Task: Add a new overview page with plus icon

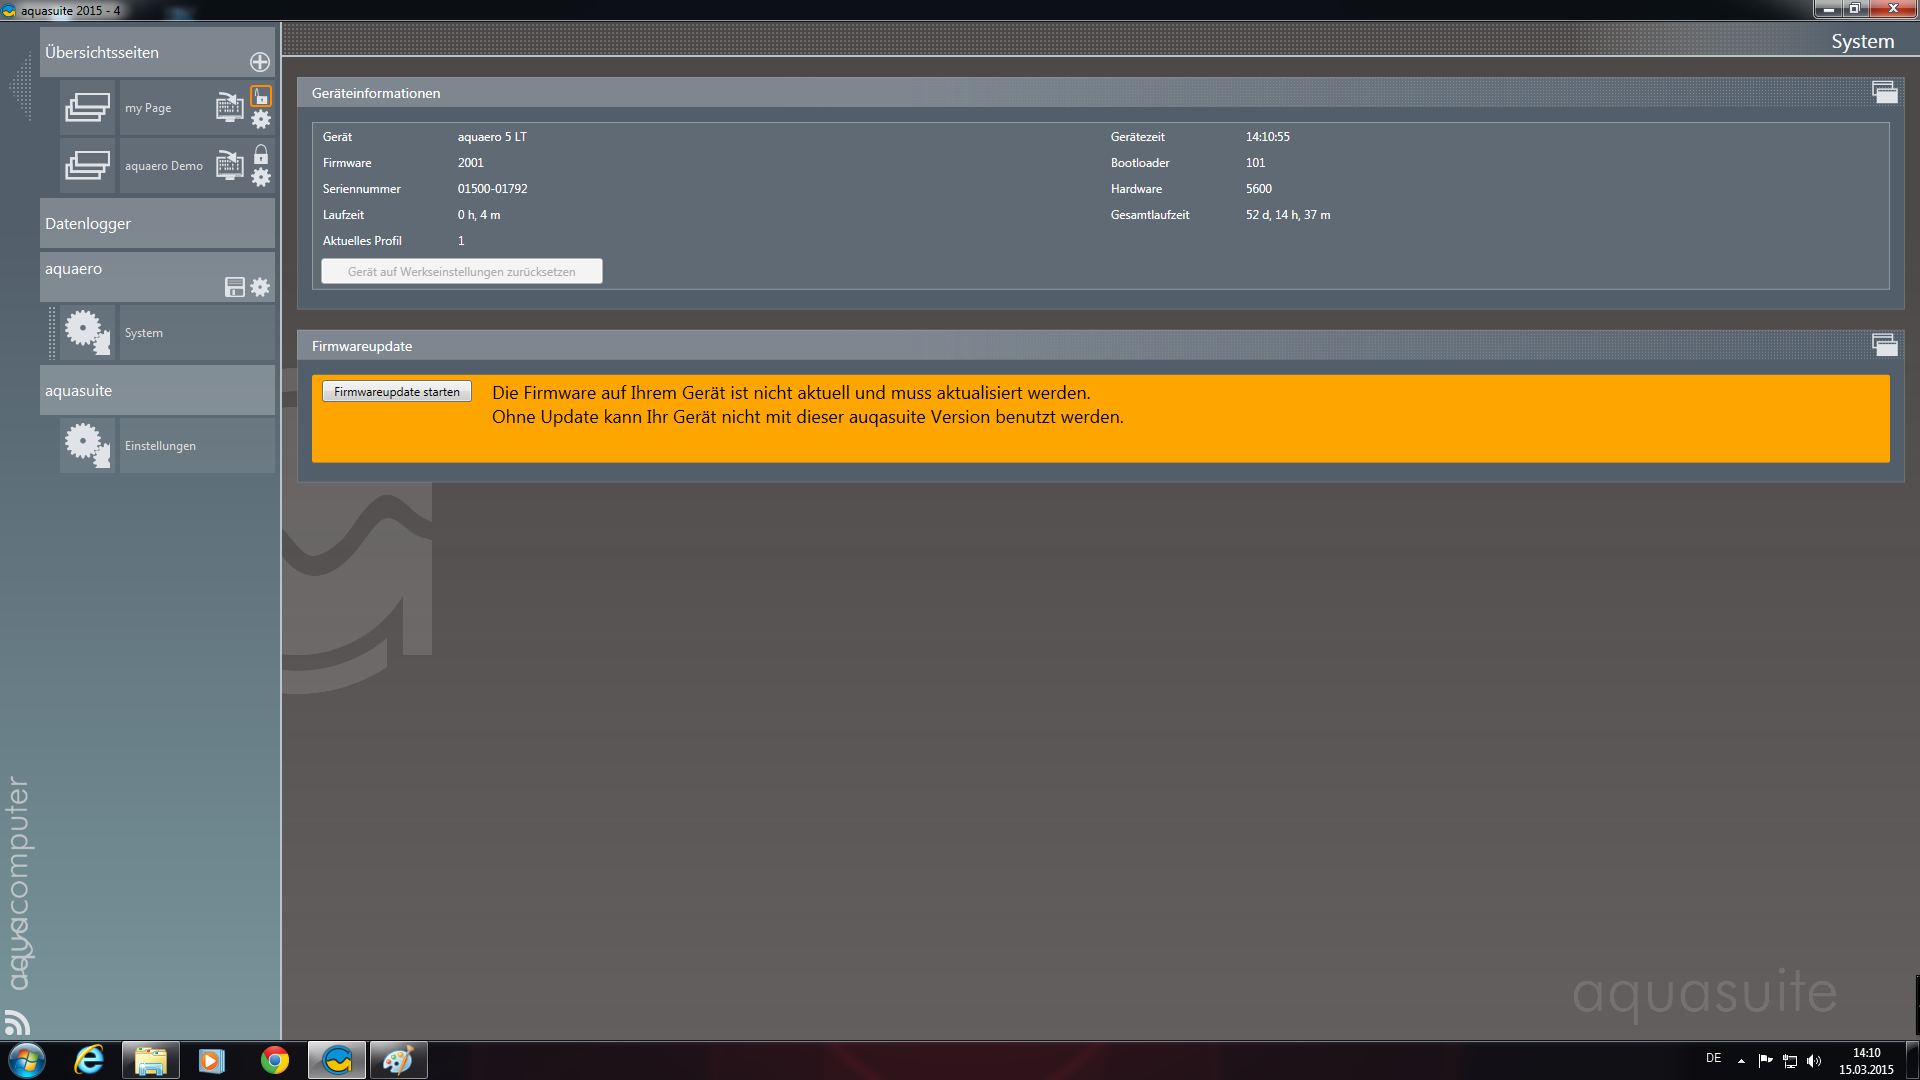Action: (260, 62)
